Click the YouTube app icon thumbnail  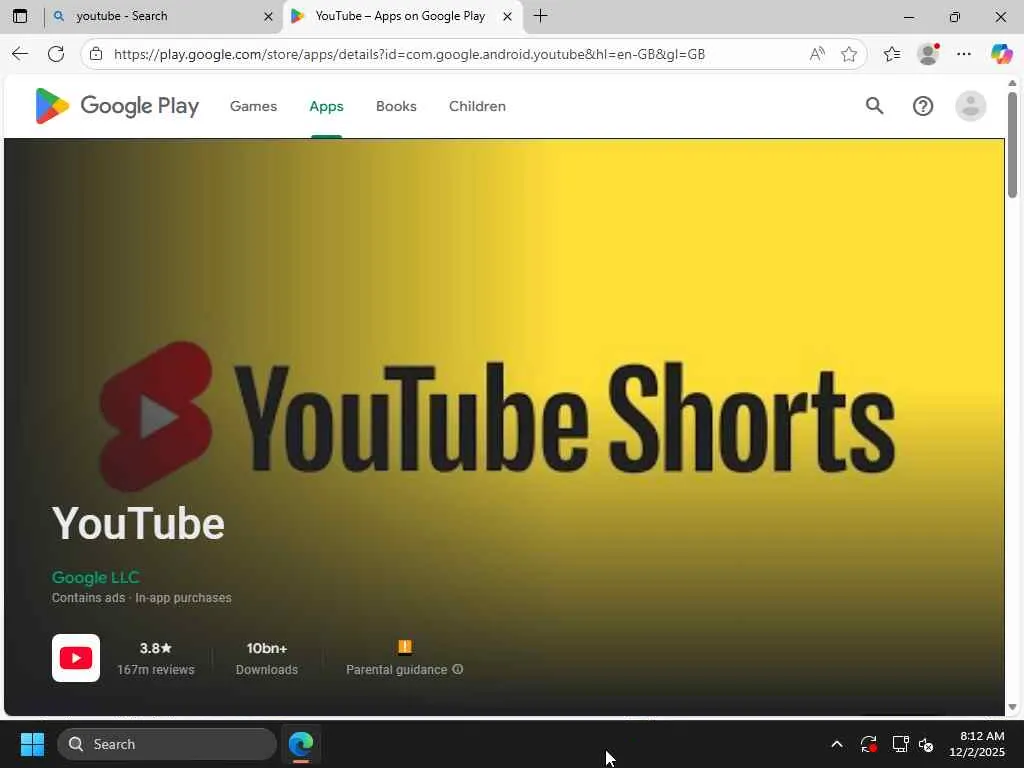(x=76, y=658)
